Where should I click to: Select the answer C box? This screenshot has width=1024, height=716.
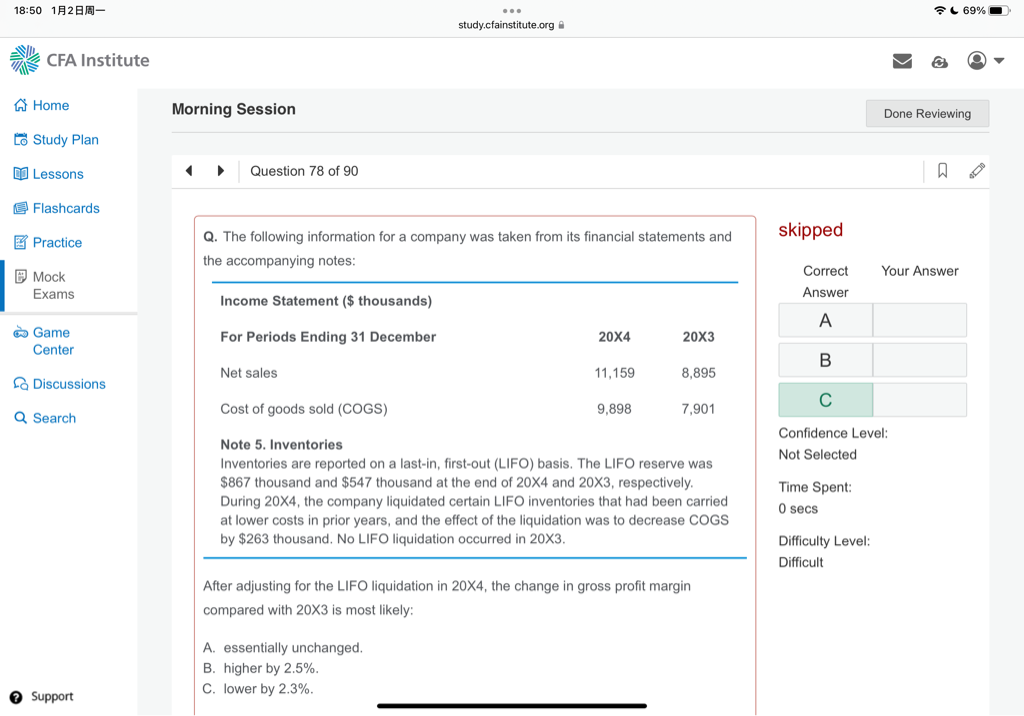tap(825, 400)
